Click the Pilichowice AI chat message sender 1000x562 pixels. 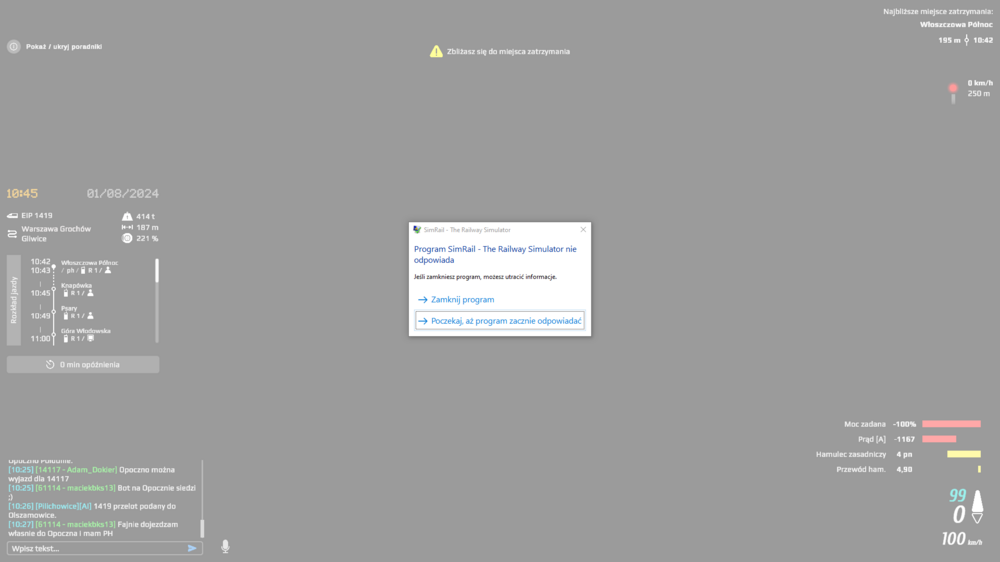pos(63,506)
